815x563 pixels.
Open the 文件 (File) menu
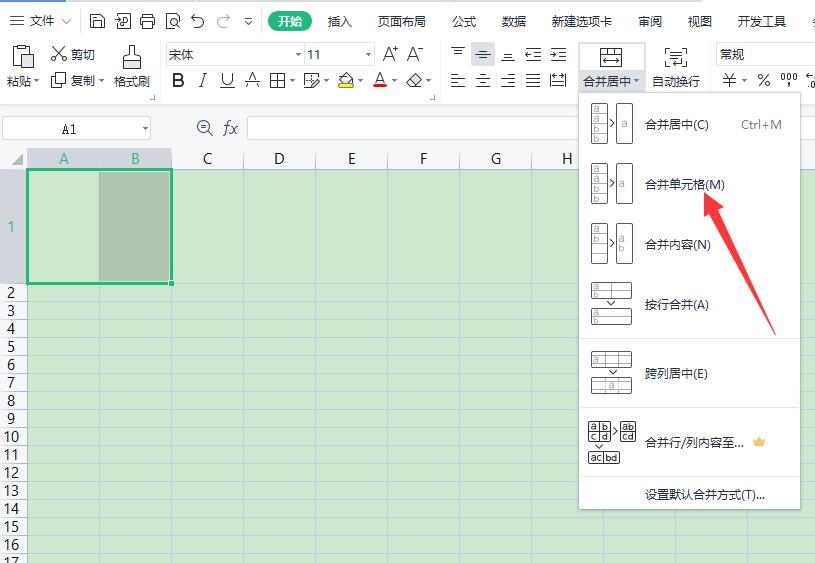pyautogui.click(x=40, y=21)
